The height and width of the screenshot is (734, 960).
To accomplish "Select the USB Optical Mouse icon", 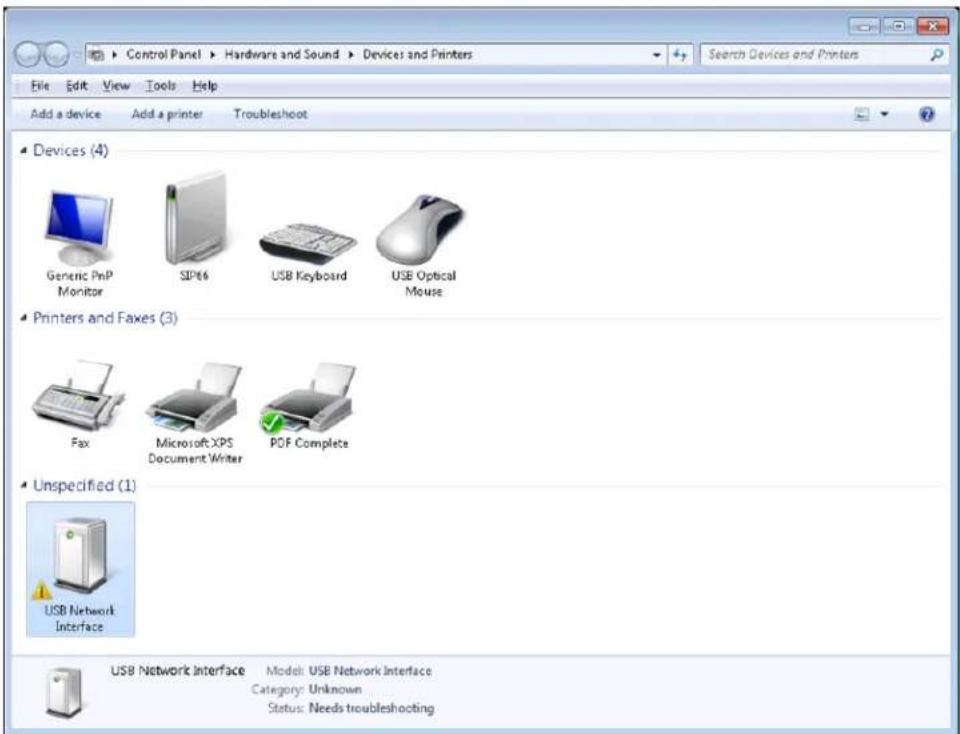I will [421, 230].
